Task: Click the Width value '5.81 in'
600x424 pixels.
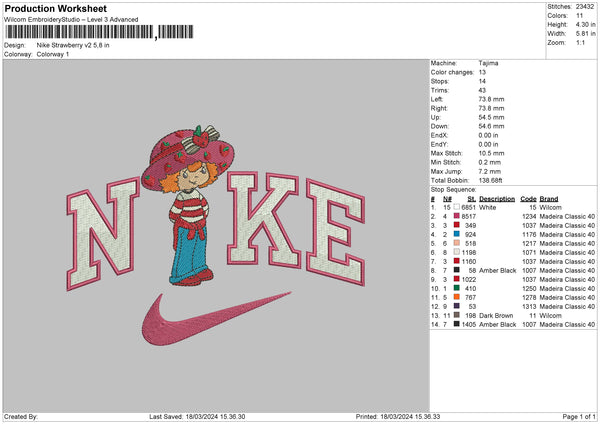Action: coord(585,34)
